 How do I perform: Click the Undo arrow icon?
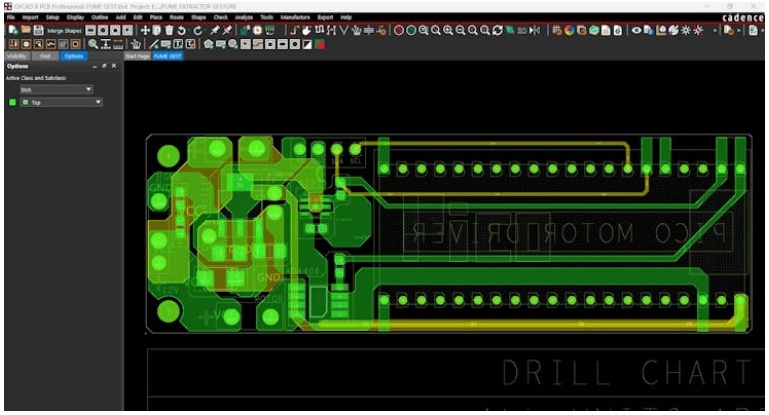(x=182, y=31)
